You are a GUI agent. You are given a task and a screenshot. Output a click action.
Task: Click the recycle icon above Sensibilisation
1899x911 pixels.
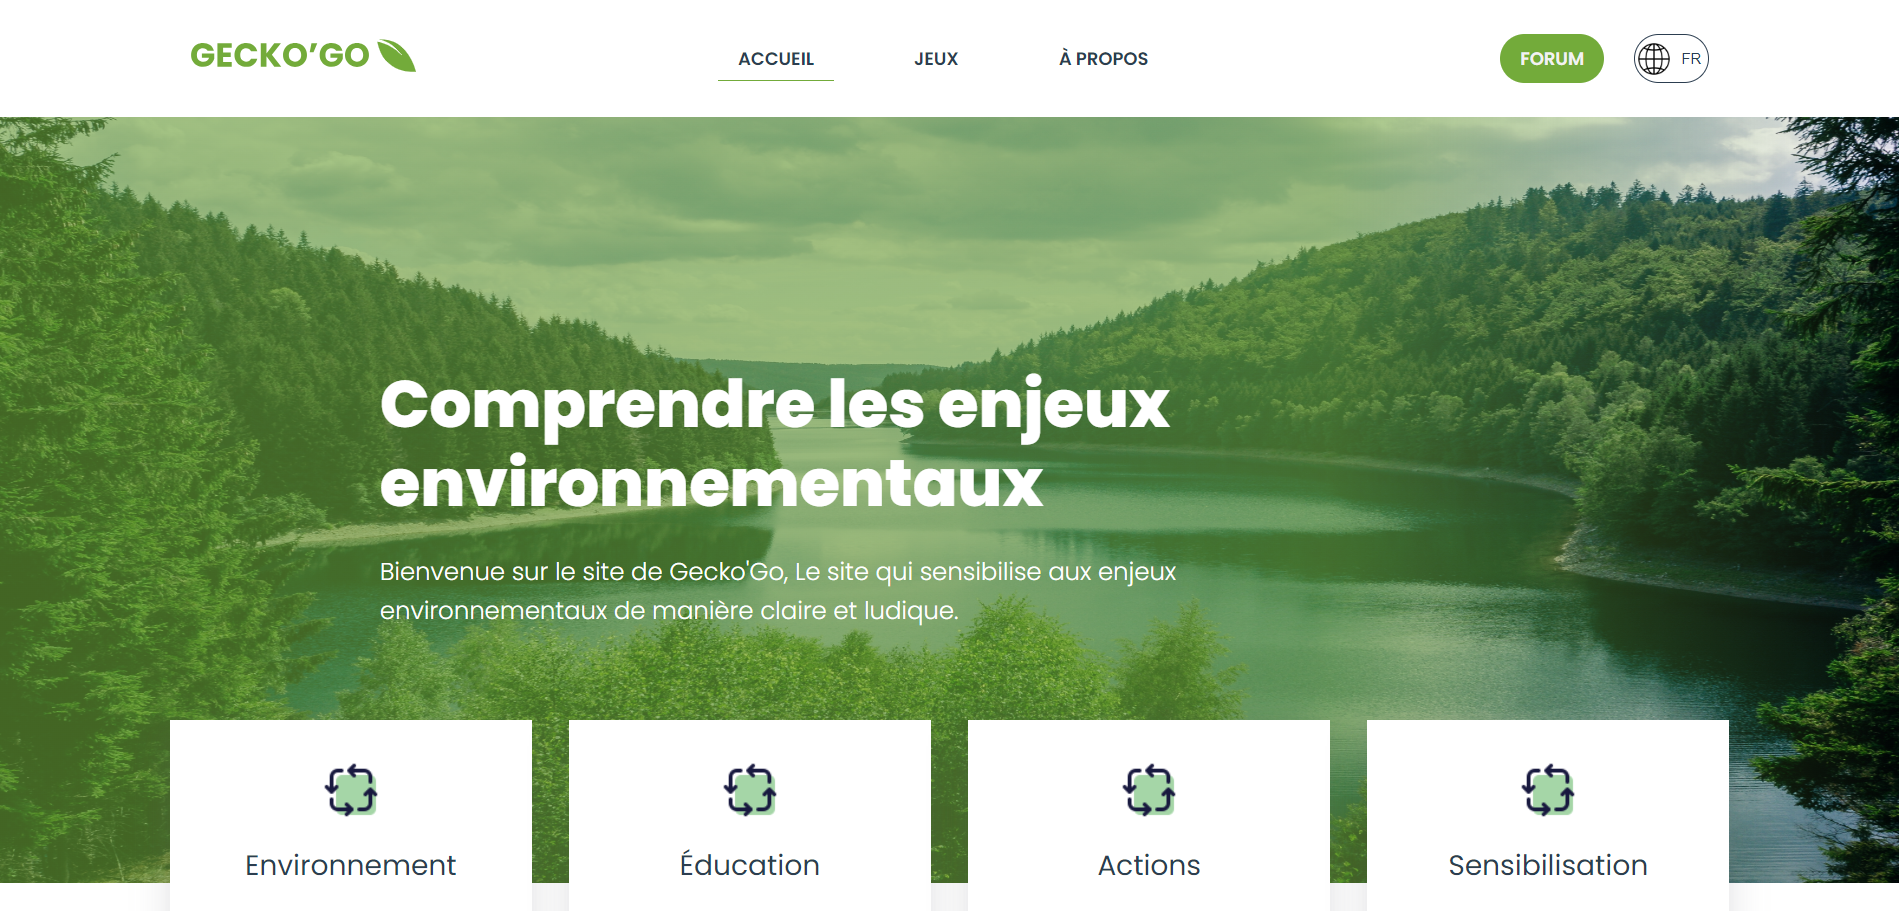coord(1548,790)
